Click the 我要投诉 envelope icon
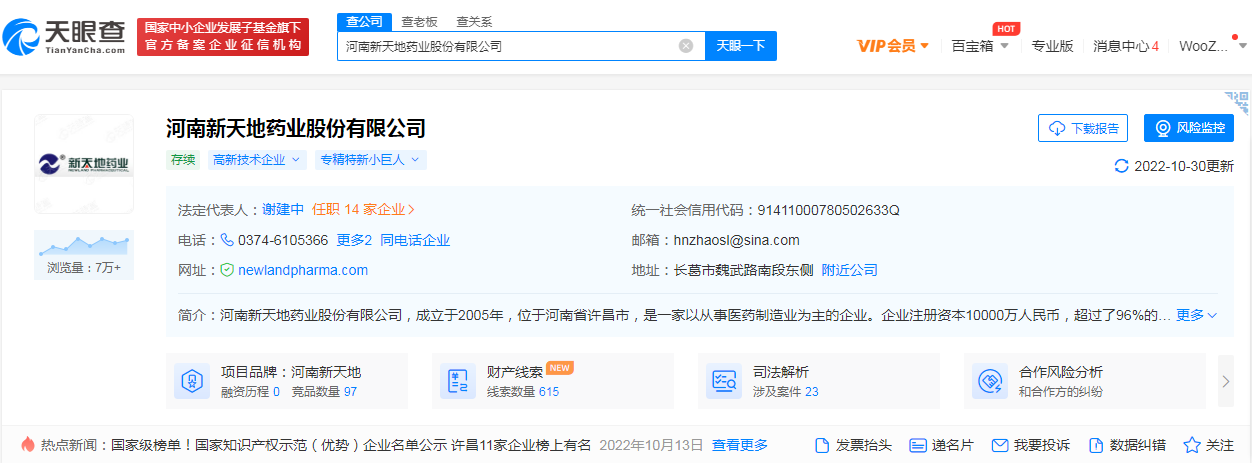Viewport: 1252px width, 463px height. [999, 445]
